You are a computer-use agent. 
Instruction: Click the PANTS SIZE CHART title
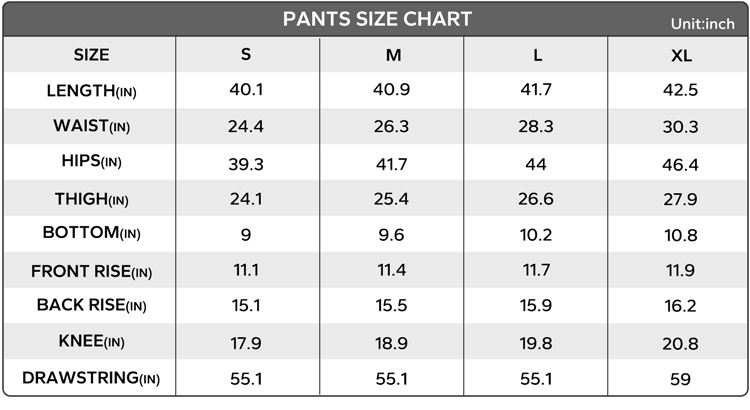pyautogui.click(x=377, y=19)
